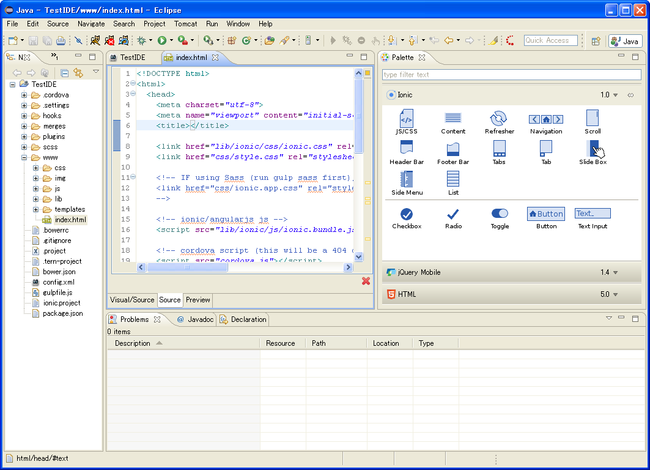Expand the jQuery Mobile palette section

point(511,272)
